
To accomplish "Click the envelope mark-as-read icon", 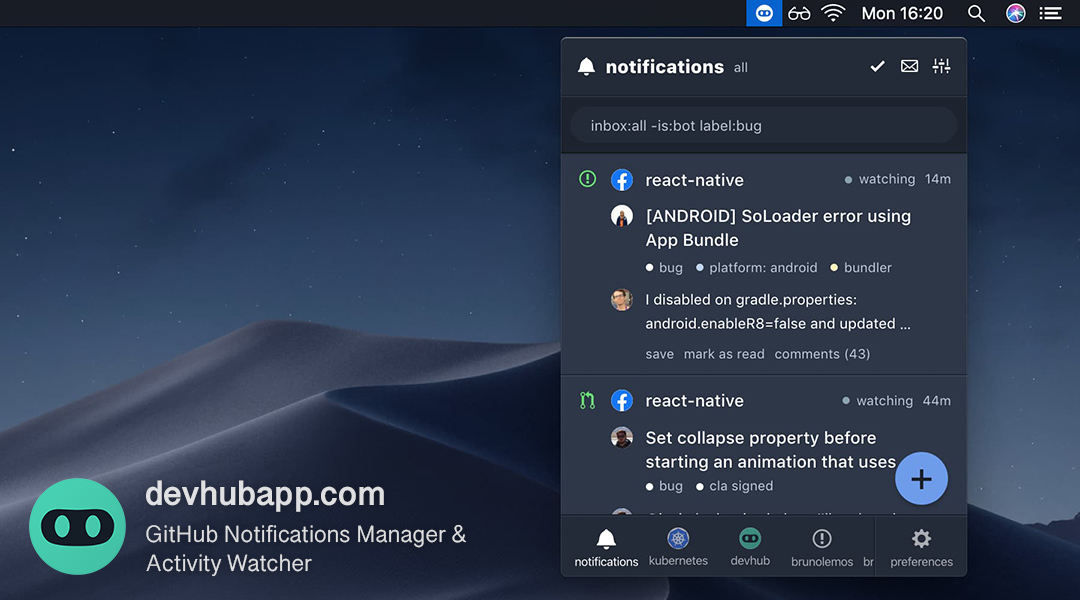I will [x=909, y=66].
